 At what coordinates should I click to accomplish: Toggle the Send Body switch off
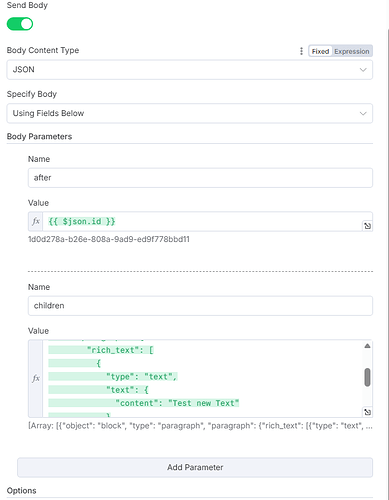[20, 24]
